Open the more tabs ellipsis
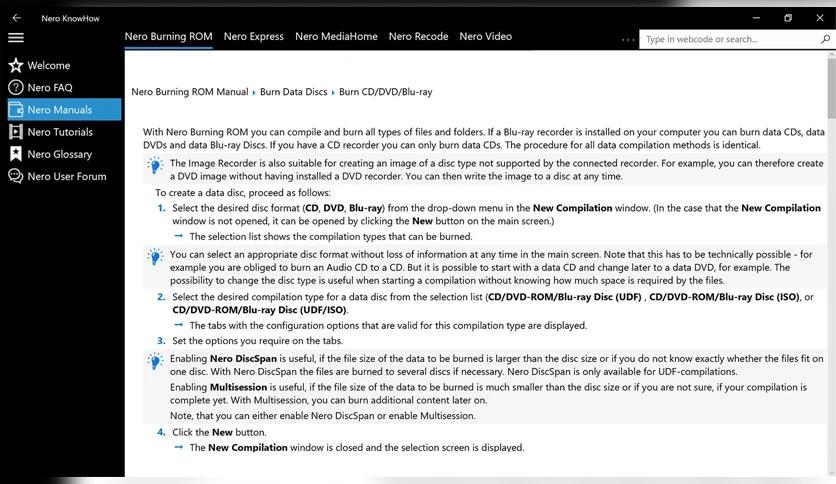This screenshot has width=836, height=484. coord(628,39)
